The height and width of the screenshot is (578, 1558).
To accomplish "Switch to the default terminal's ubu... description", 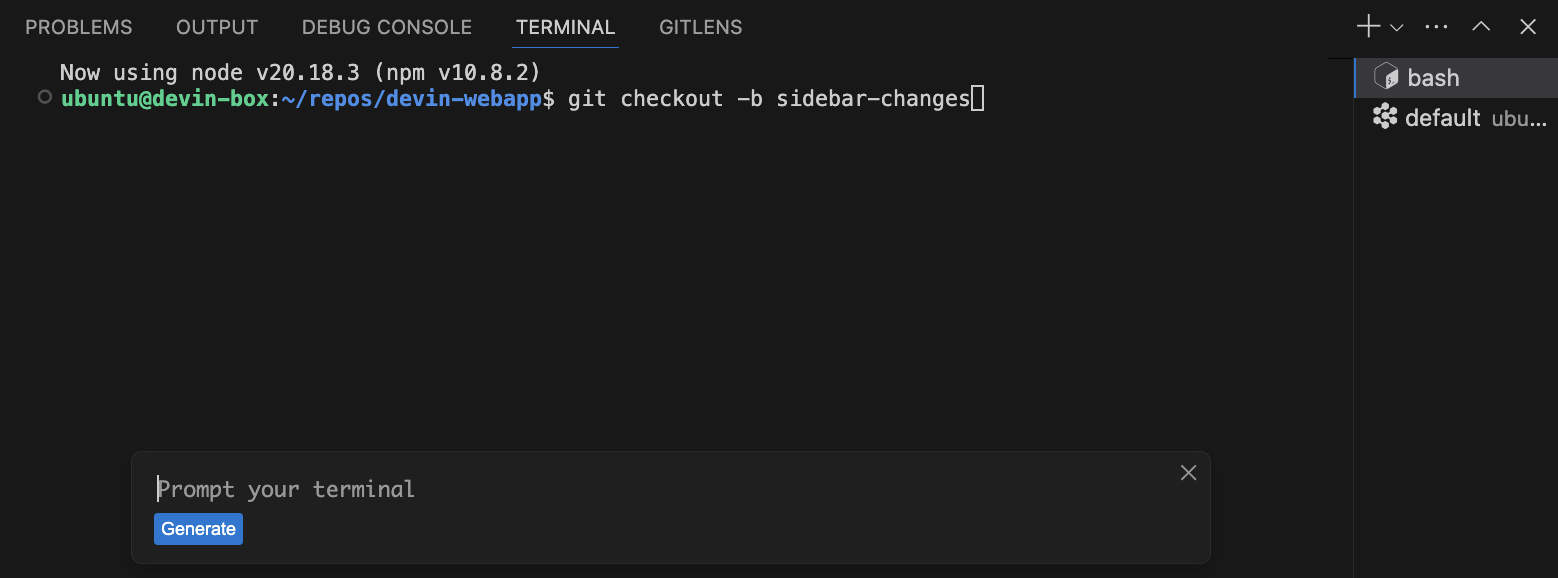I will tap(1519, 119).
